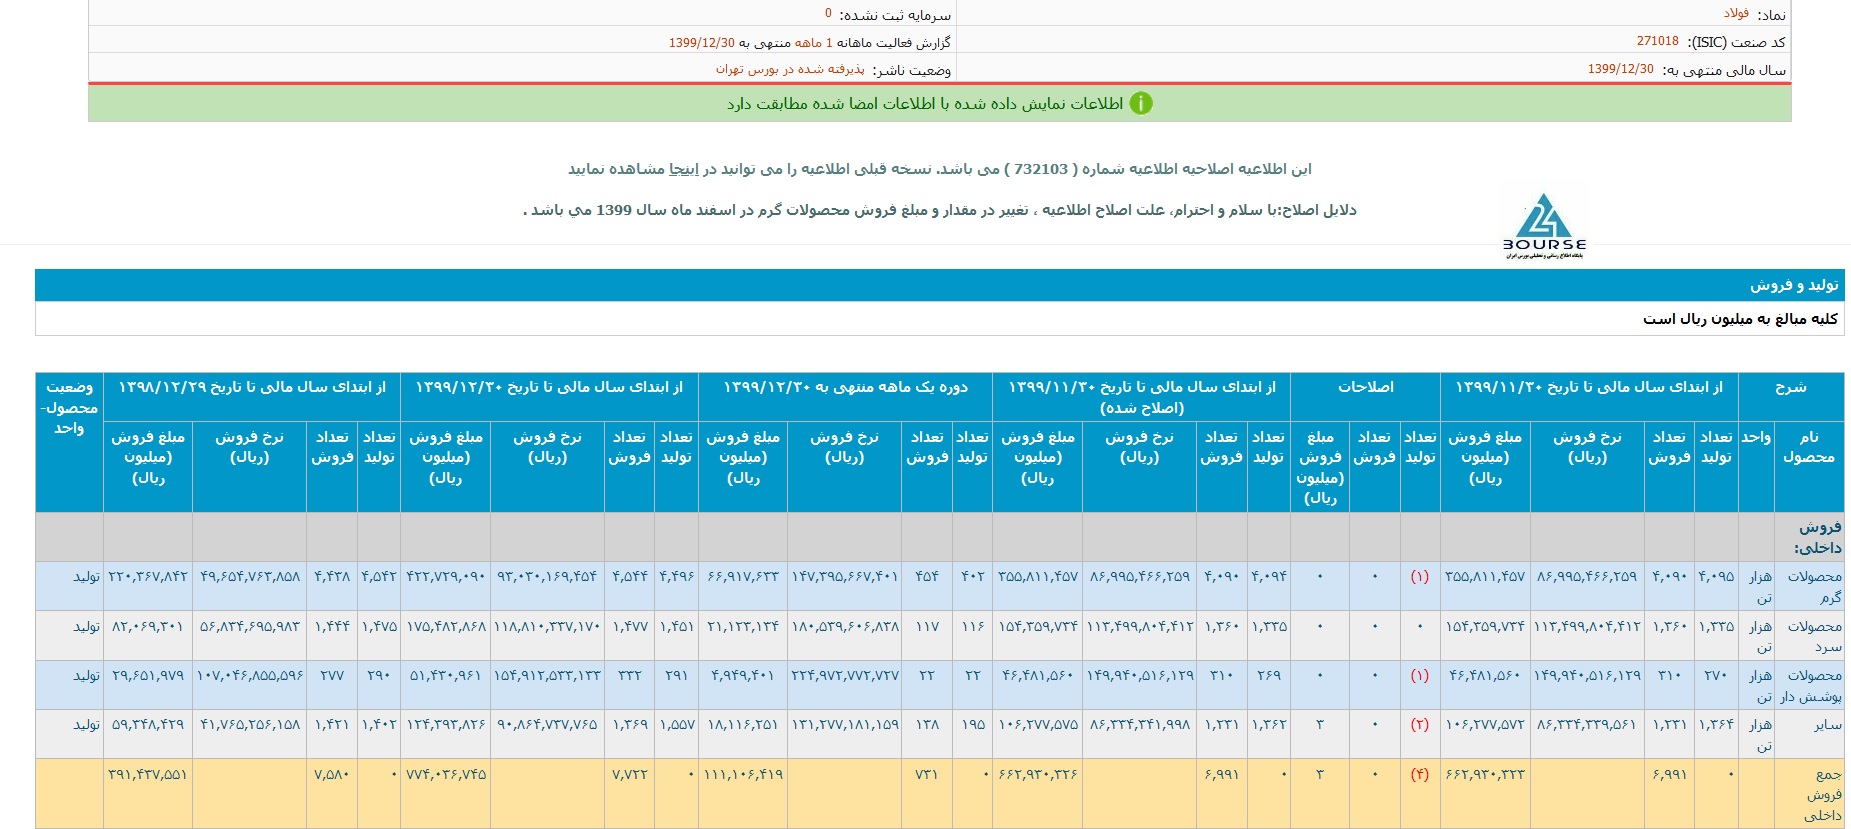Image resolution: width=1851 pixels, height=829 pixels.
Task: Click the 'شرح' column header
Action: tap(1791, 397)
